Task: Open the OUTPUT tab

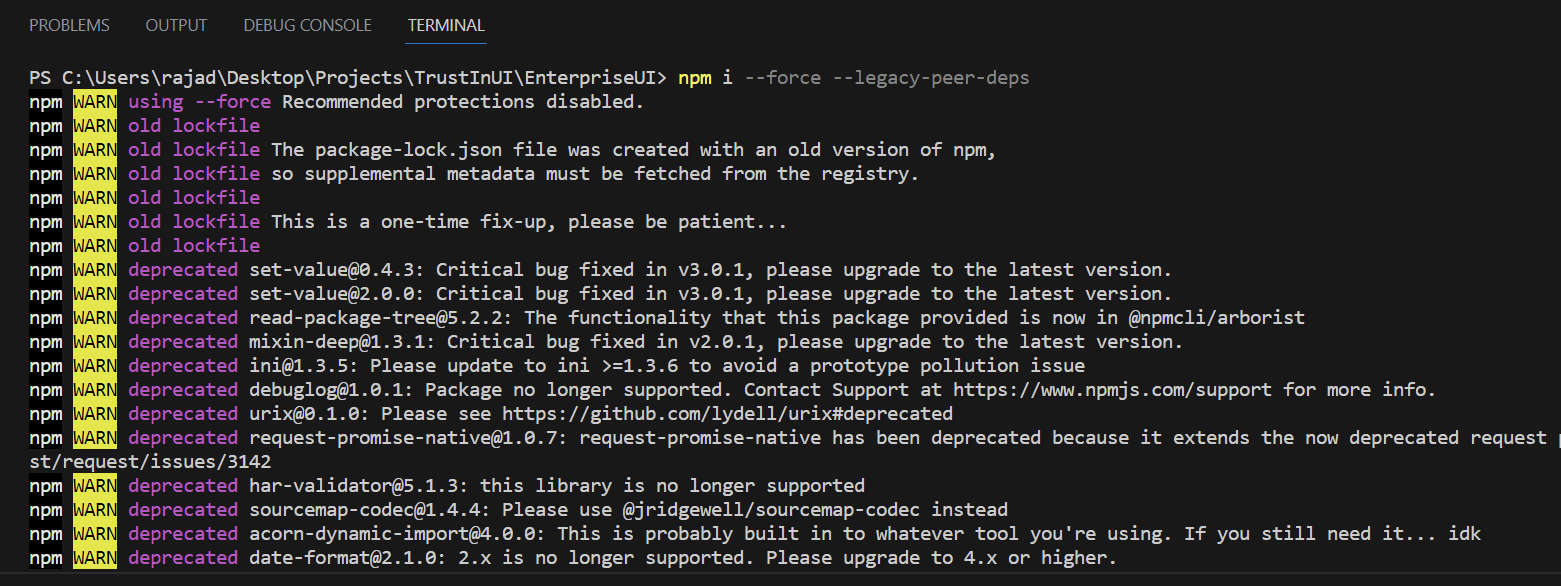Action: click(x=176, y=25)
